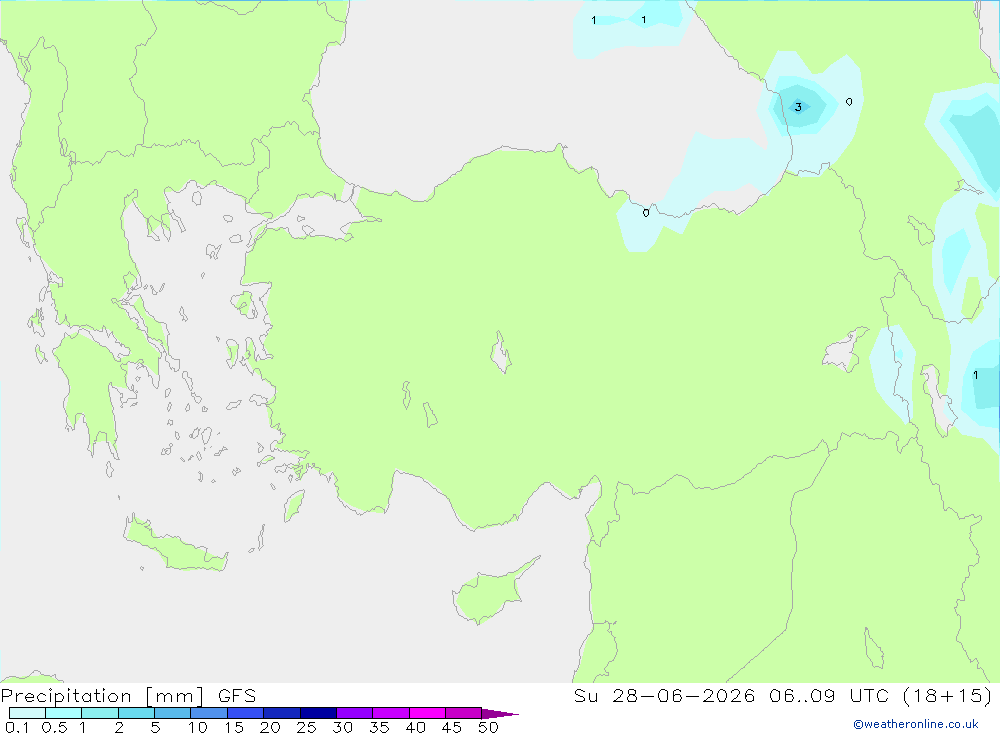The height and width of the screenshot is (733, 1000).
Task: Click the '06..09' time range text
Action: click(x=802, y=695)
